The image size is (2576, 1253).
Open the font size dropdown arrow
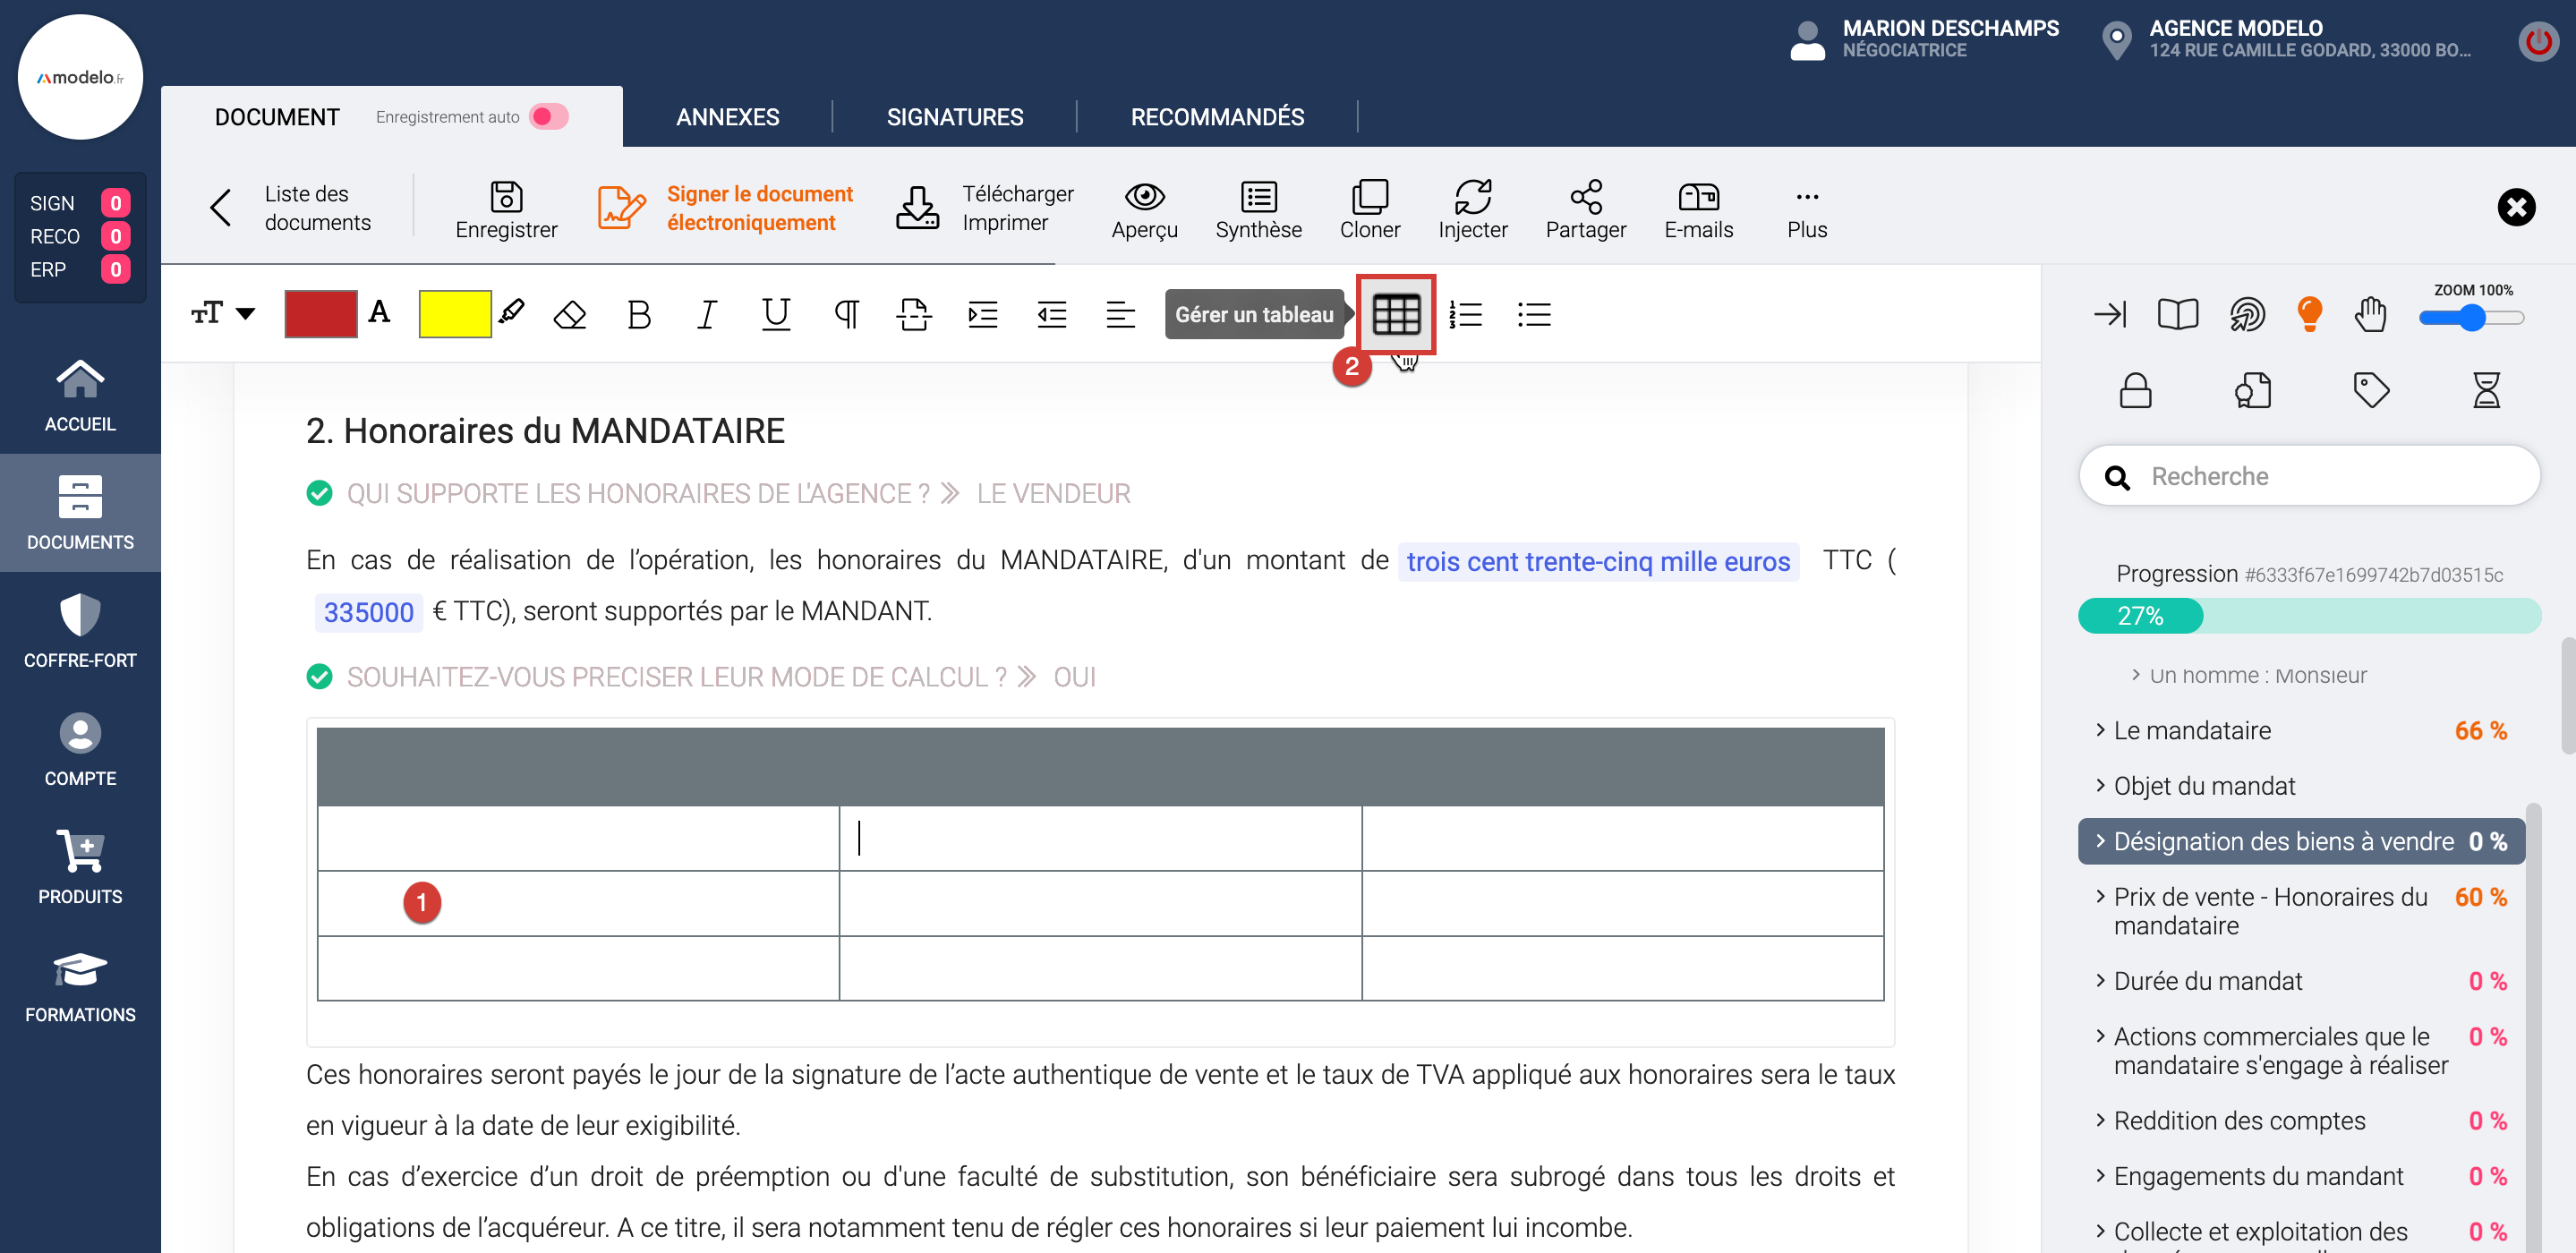tap(245, 314)
